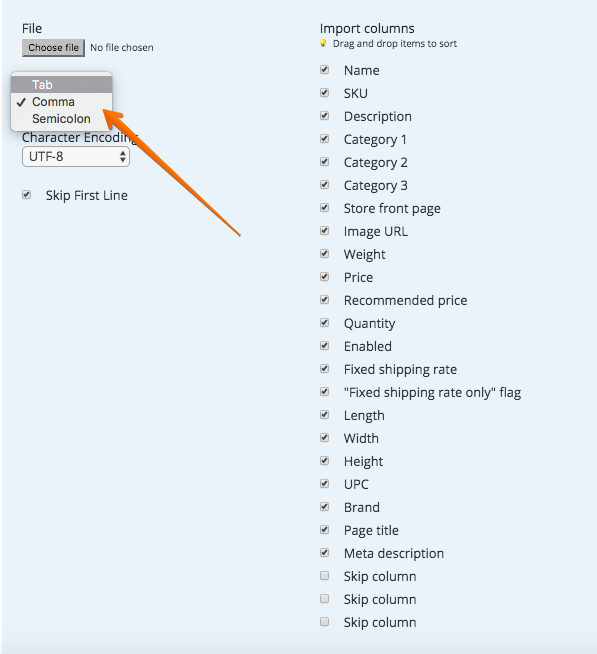Uncheck the Meta description column
The height and width of the screenshot is (654, 597).
tap(325, 553)
